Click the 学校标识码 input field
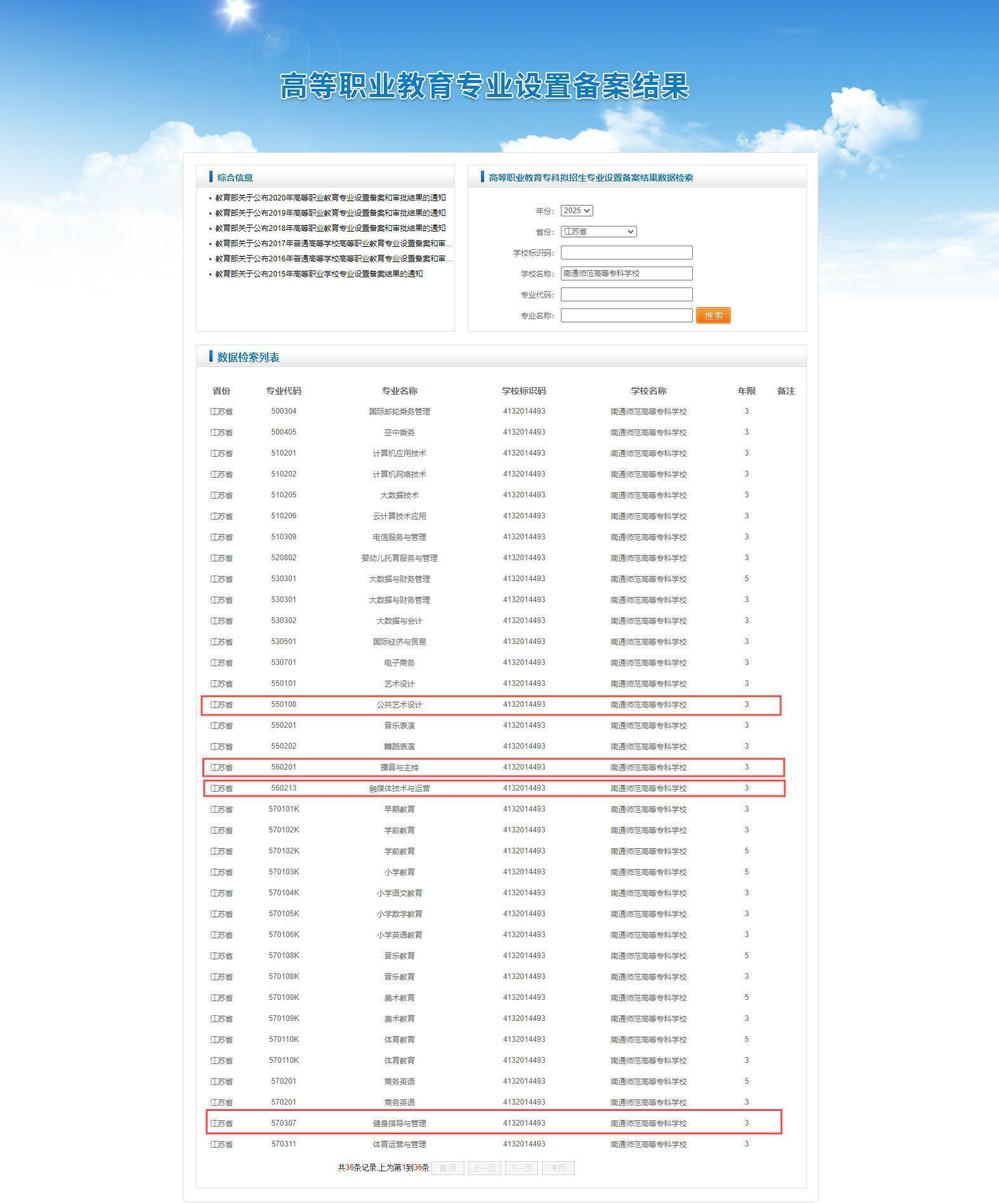Screen dimensions: 999x1203 tap(626, 253)
